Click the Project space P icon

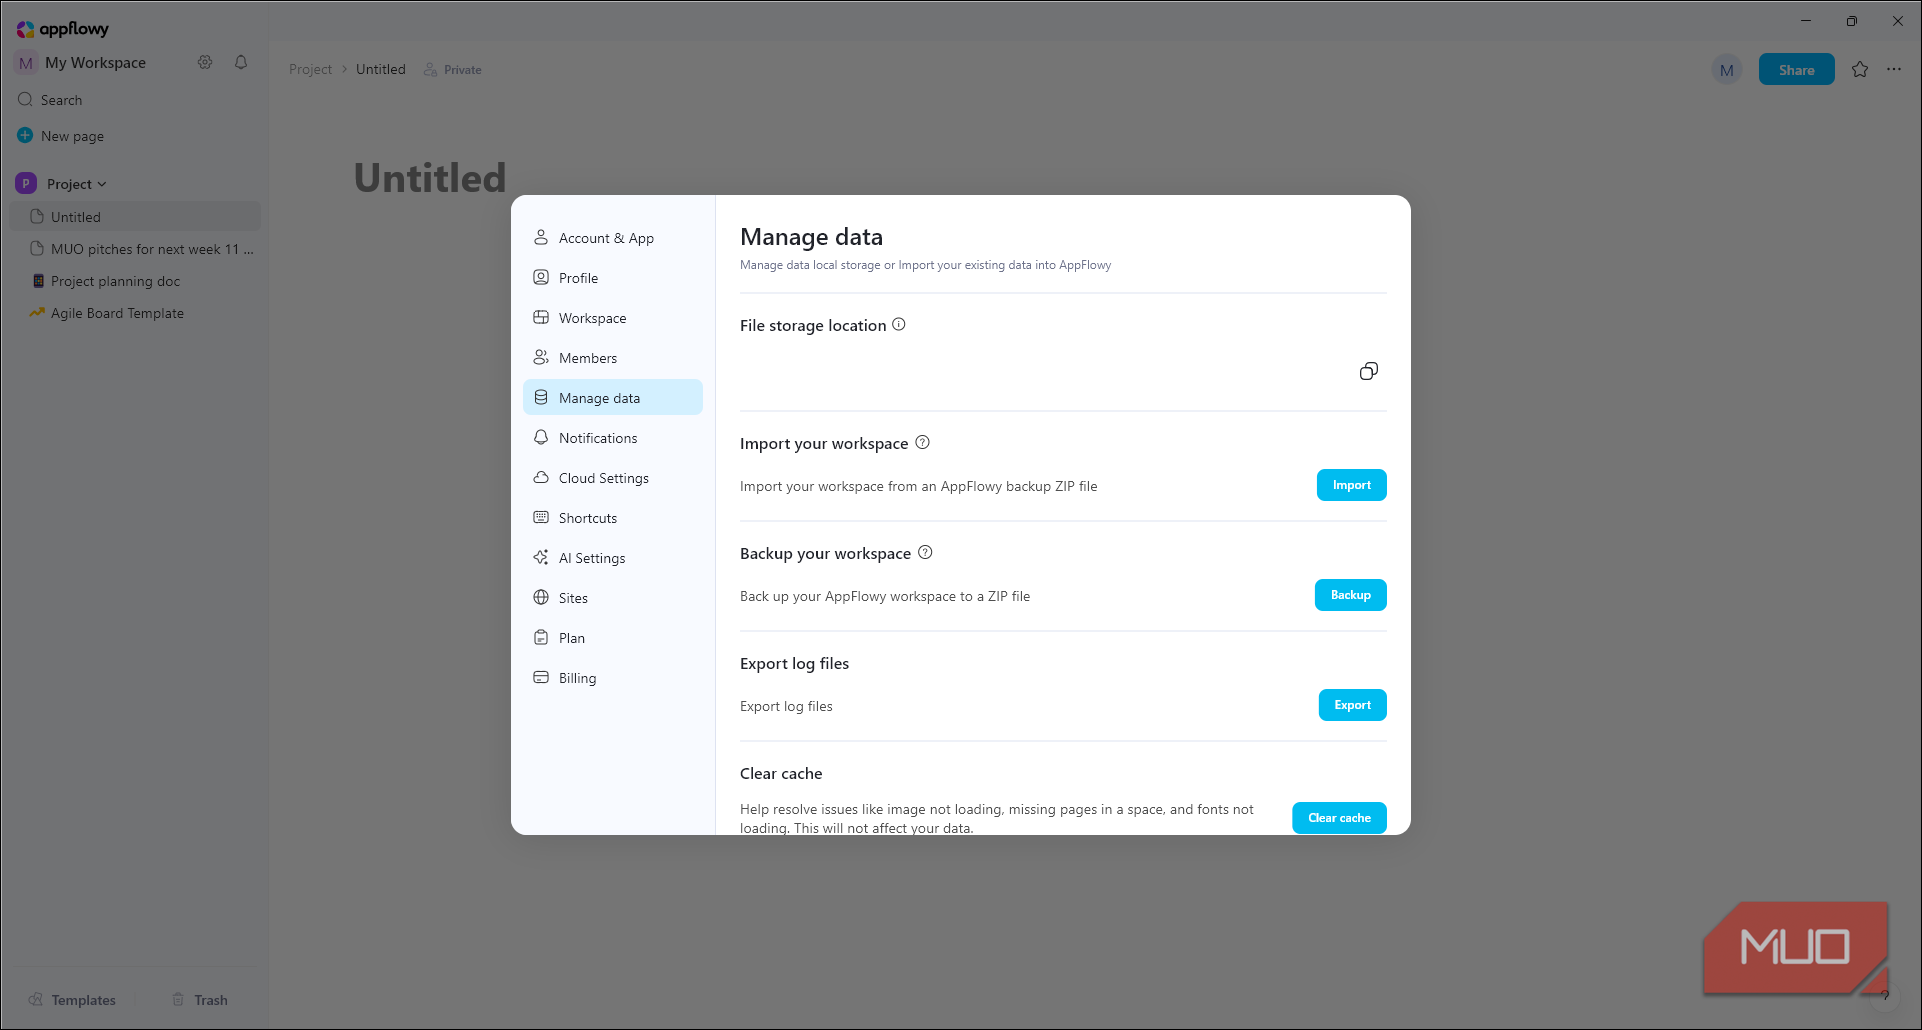pos(26,184)
